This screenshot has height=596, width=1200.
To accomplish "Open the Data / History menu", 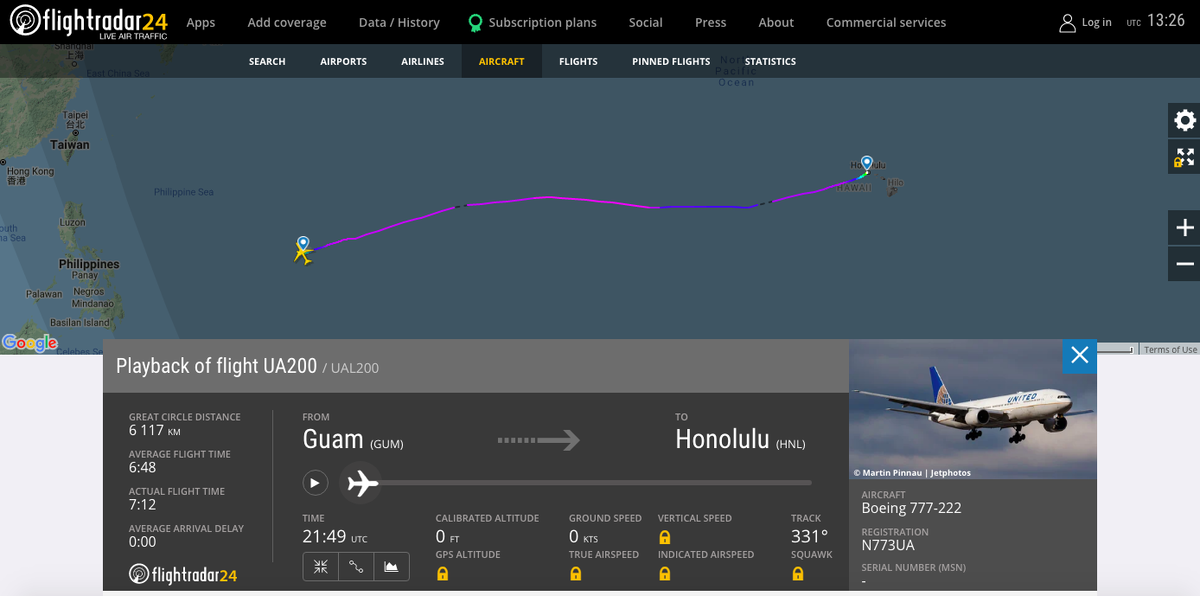I will 399,22.
